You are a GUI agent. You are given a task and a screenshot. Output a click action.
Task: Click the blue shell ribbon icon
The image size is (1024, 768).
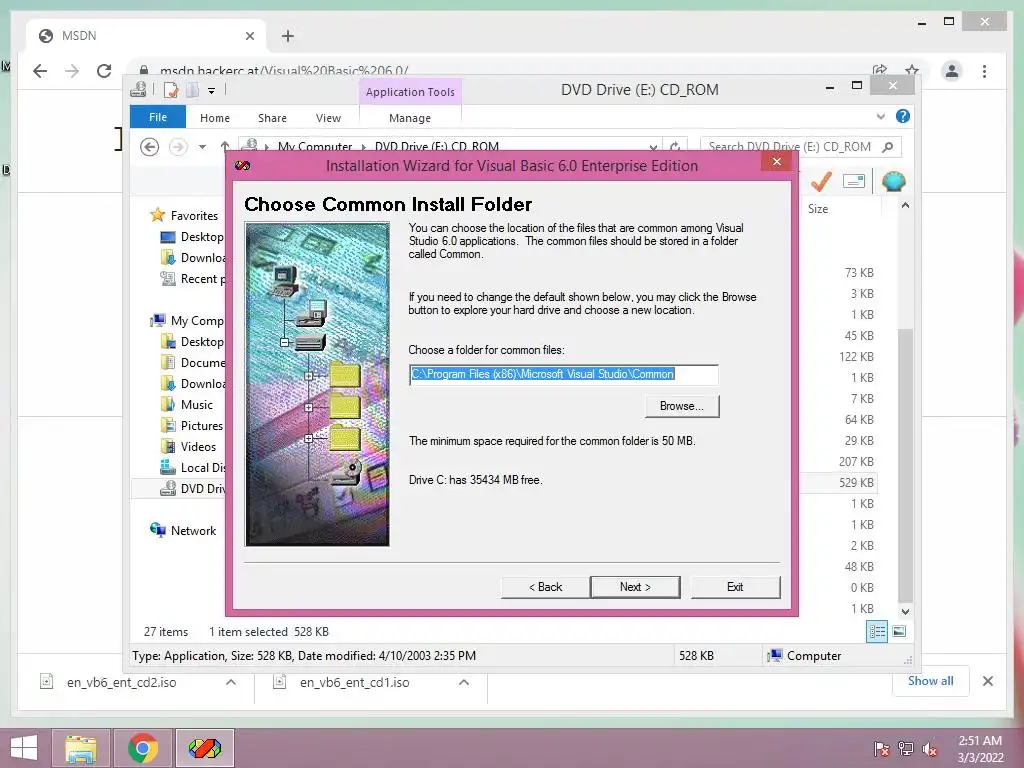[x=893, y=181]
